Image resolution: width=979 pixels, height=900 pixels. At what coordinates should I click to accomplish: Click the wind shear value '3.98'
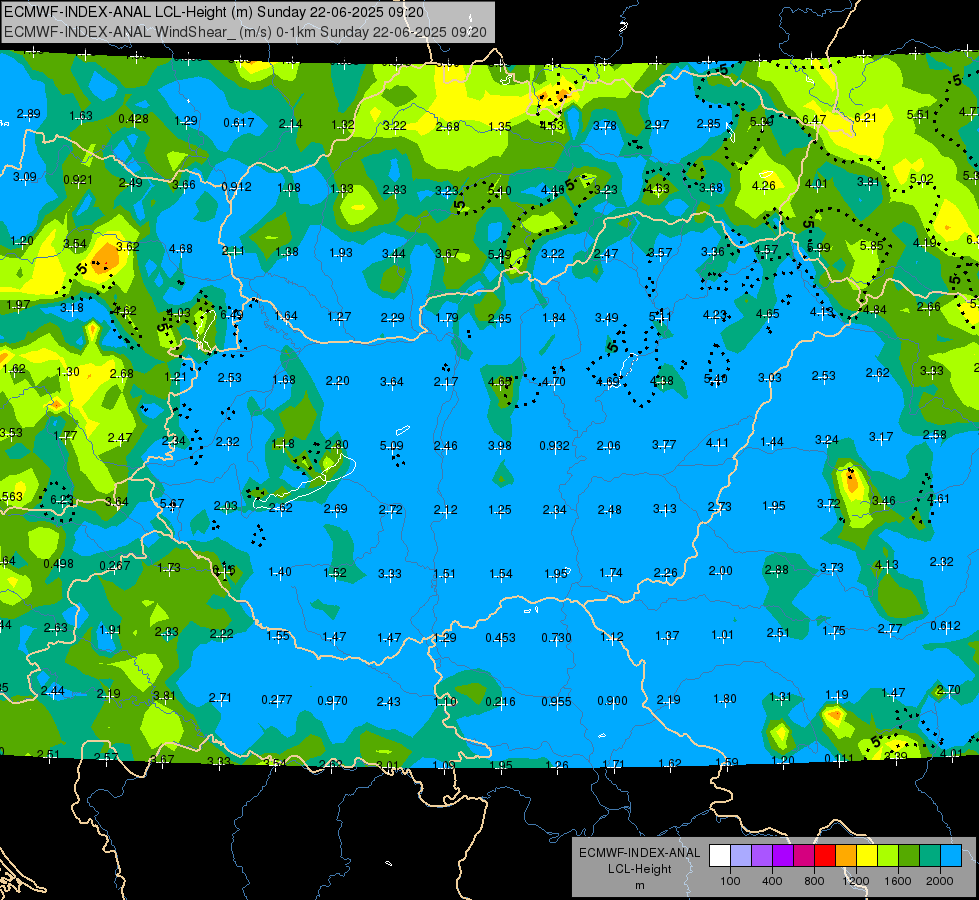499,445
